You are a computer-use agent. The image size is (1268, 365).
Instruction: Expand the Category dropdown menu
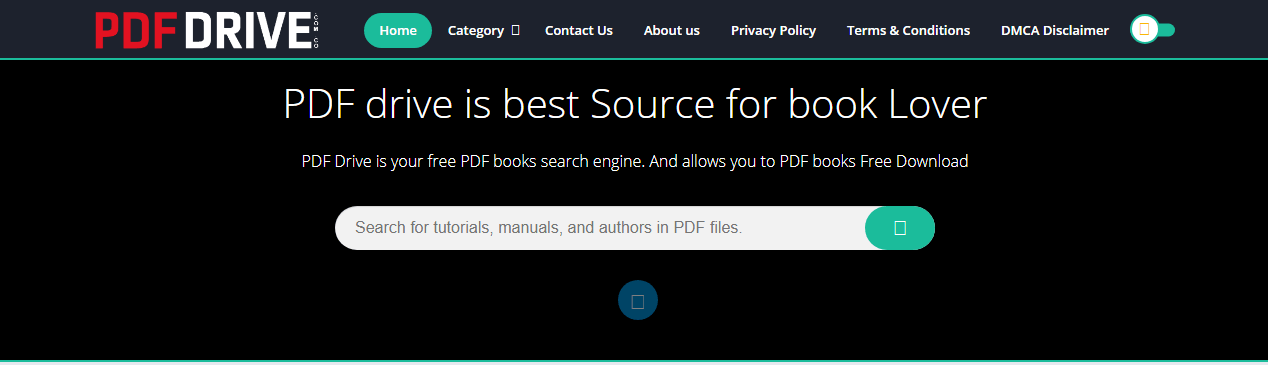point(483,30)
